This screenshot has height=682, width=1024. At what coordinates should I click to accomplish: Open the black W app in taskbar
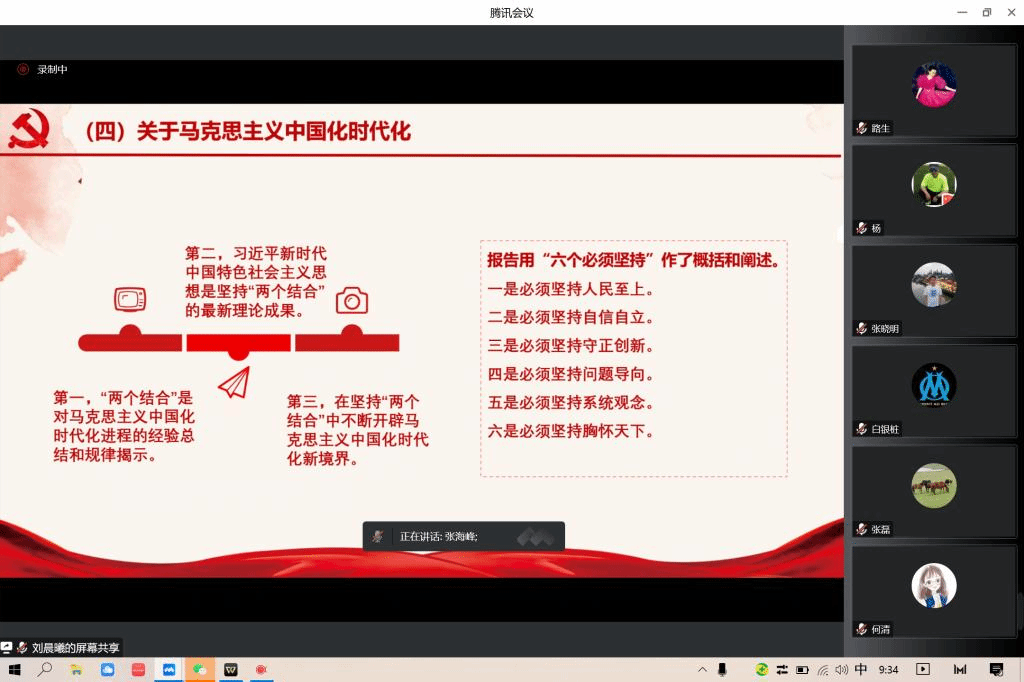(230, 670)
